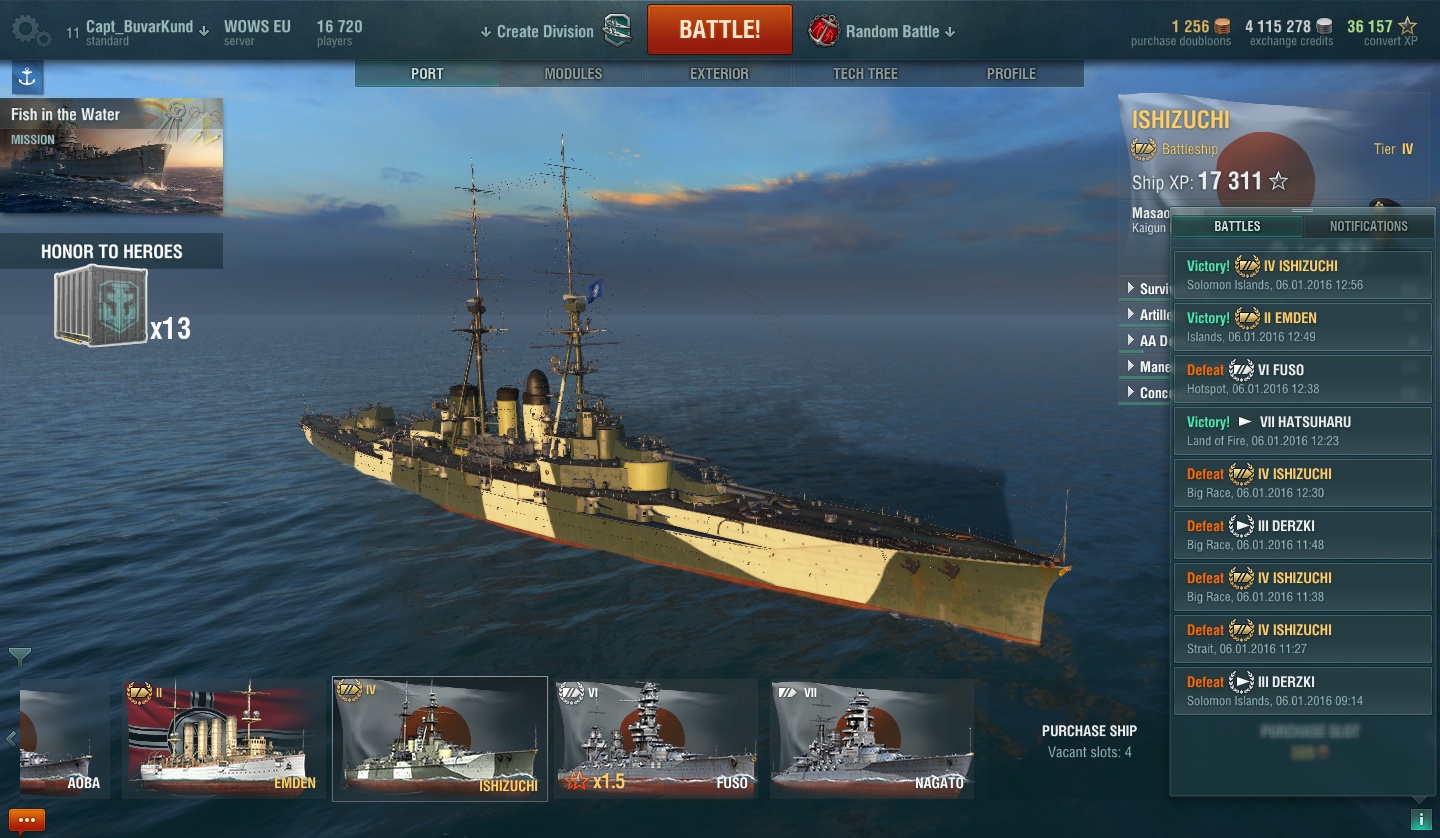Switch to the Notifications tab

pyautogui.click(x=1368, y=226)
